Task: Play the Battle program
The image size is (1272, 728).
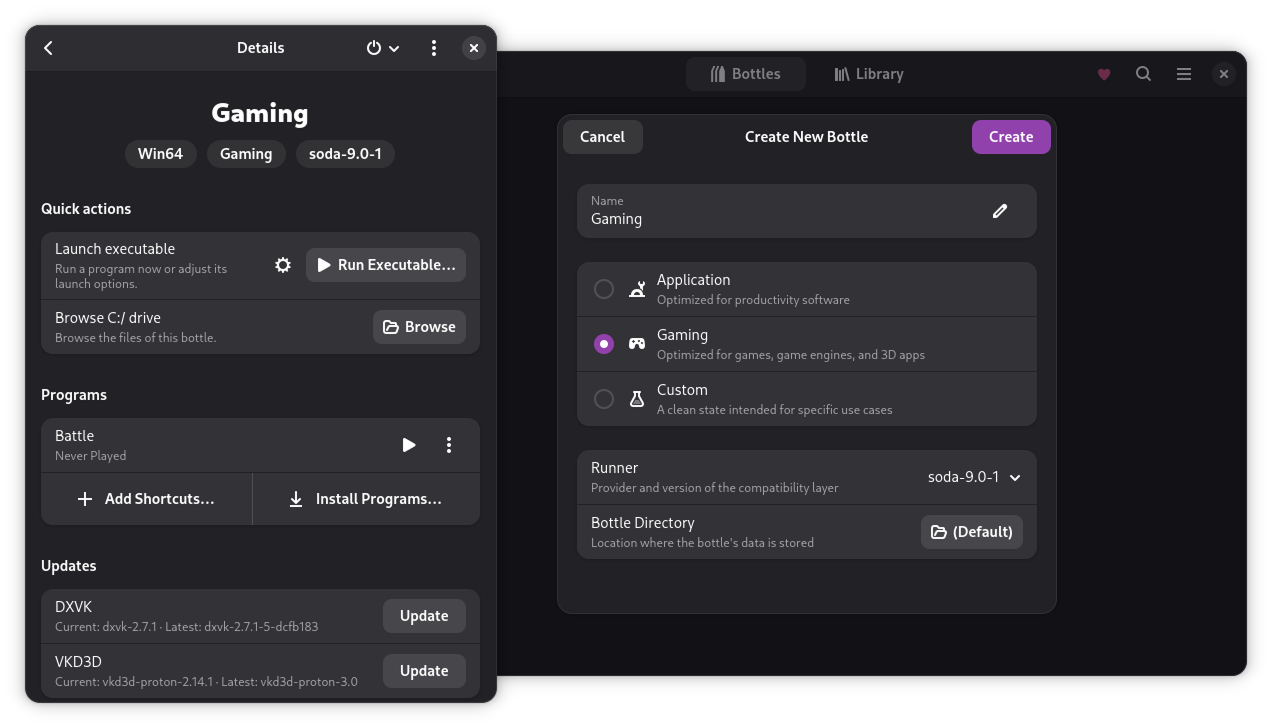Action: 409,445
